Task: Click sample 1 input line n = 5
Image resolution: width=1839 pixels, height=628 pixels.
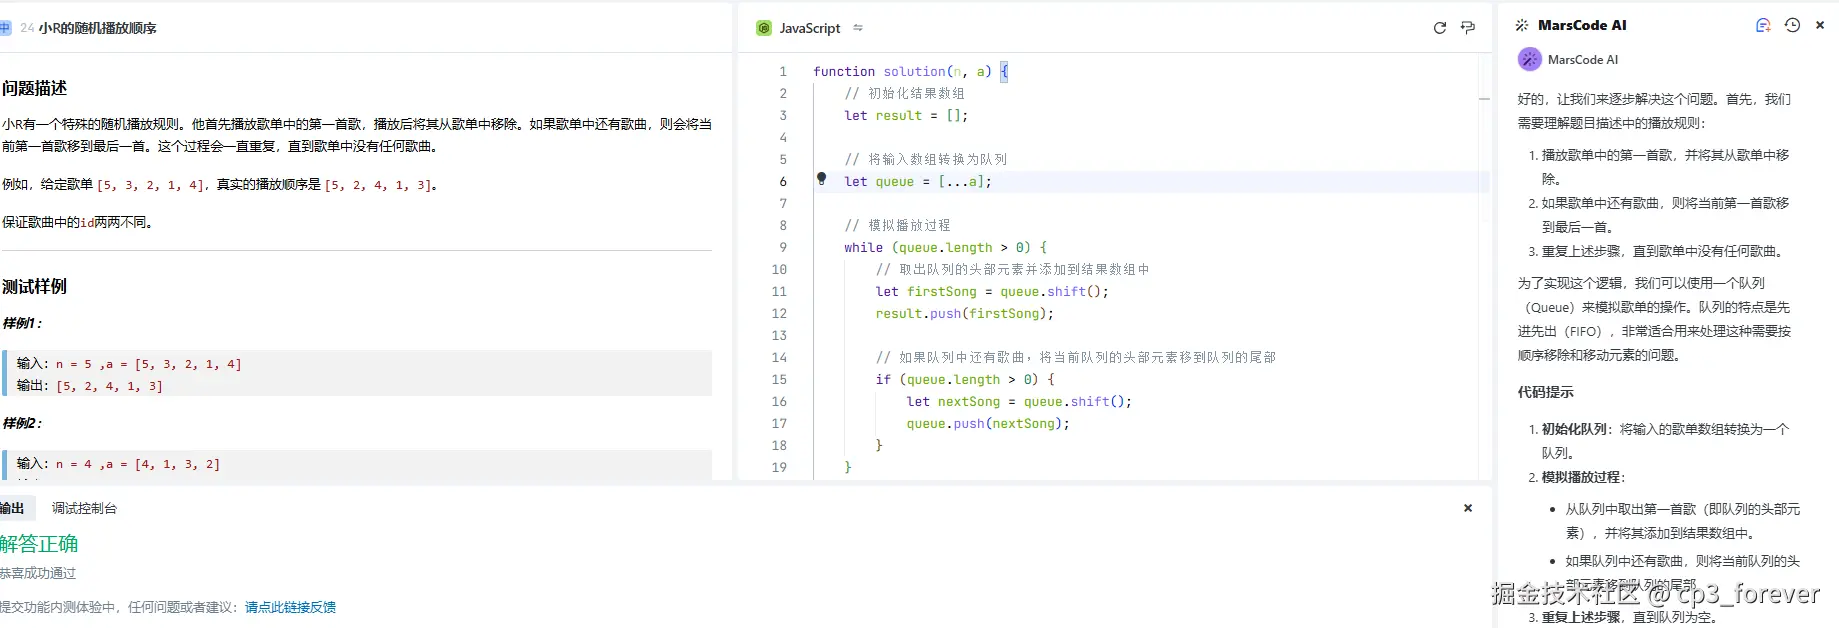Action: pos(129,364)
